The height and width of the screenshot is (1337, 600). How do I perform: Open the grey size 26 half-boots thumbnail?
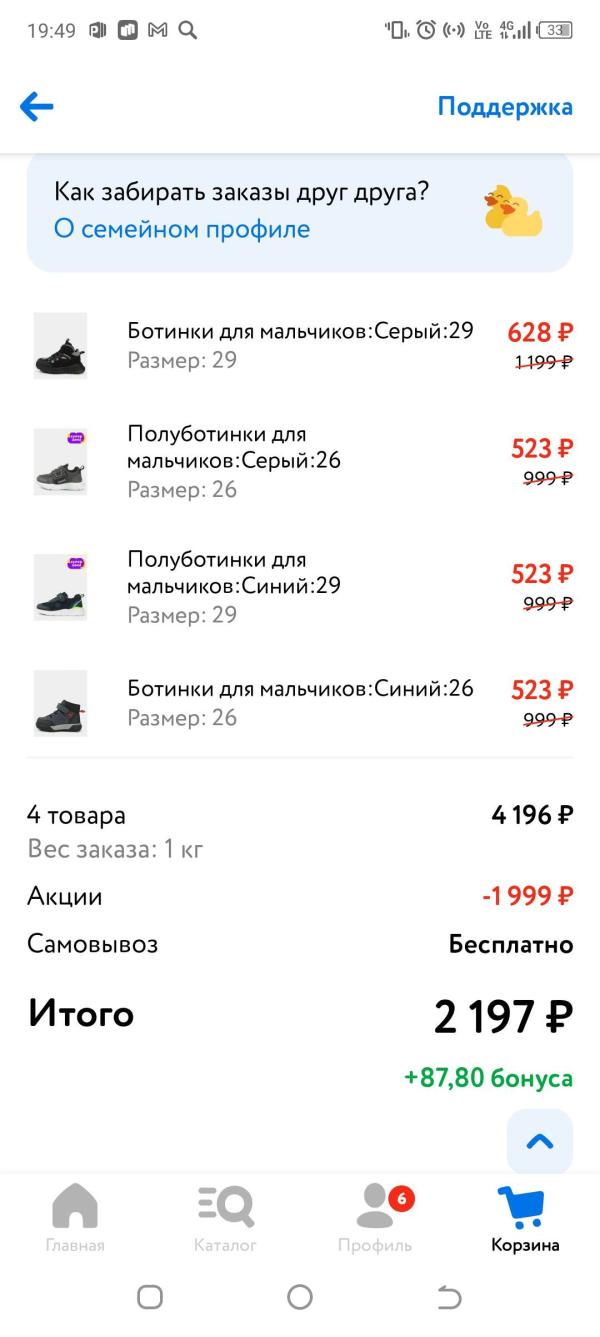coord(60,461)
